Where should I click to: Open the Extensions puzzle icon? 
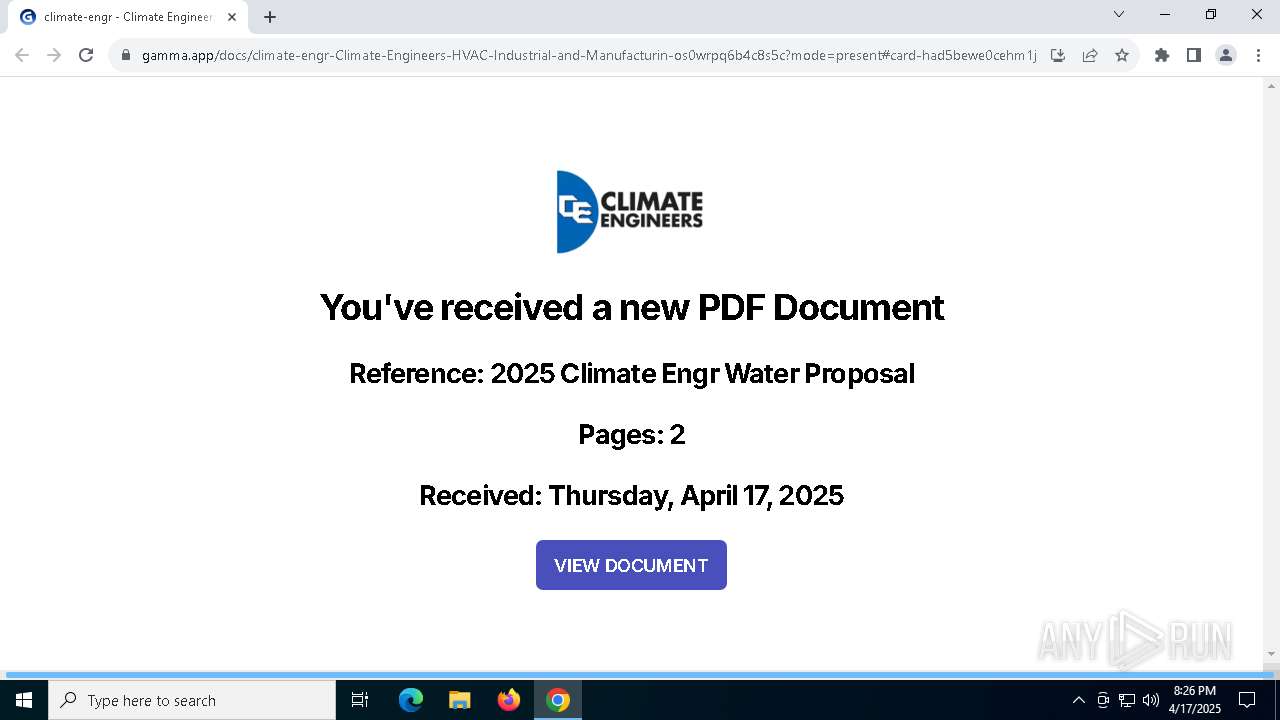pos(1161,55)
